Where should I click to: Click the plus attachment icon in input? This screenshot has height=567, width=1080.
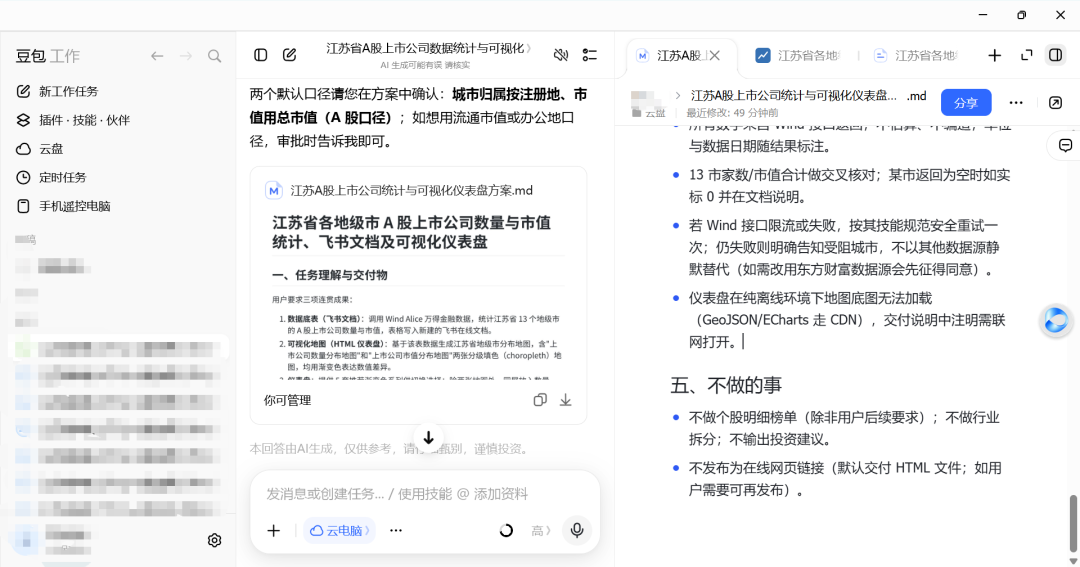click(x=273, y=530)
